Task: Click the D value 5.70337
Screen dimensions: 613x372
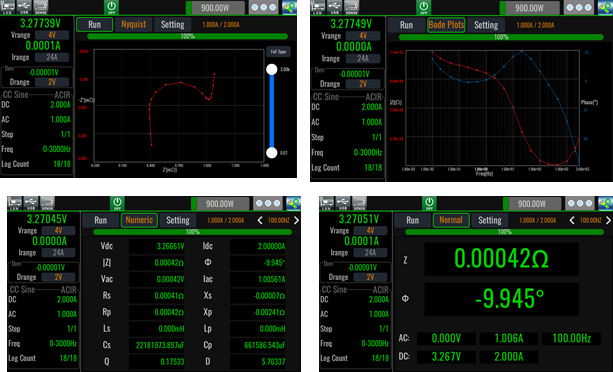Action: point(258,361)
